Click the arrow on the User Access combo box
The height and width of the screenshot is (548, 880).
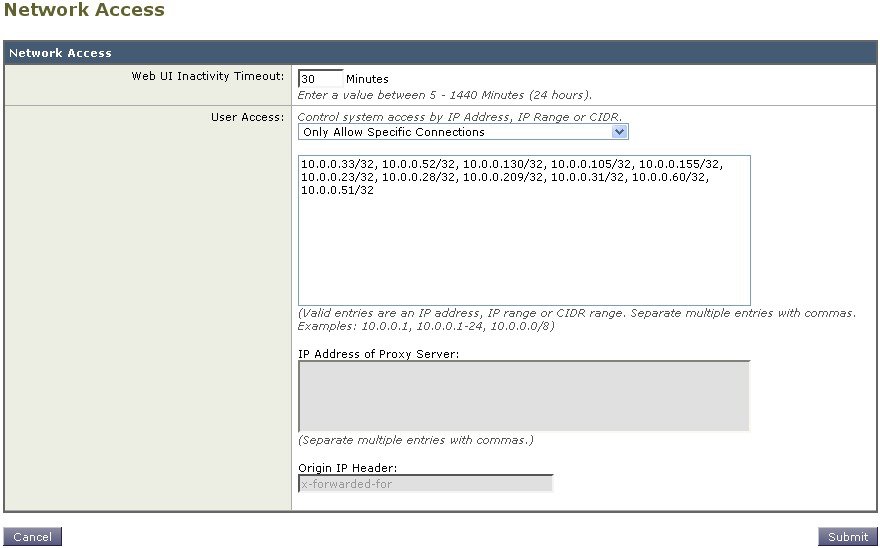point(620,132)
